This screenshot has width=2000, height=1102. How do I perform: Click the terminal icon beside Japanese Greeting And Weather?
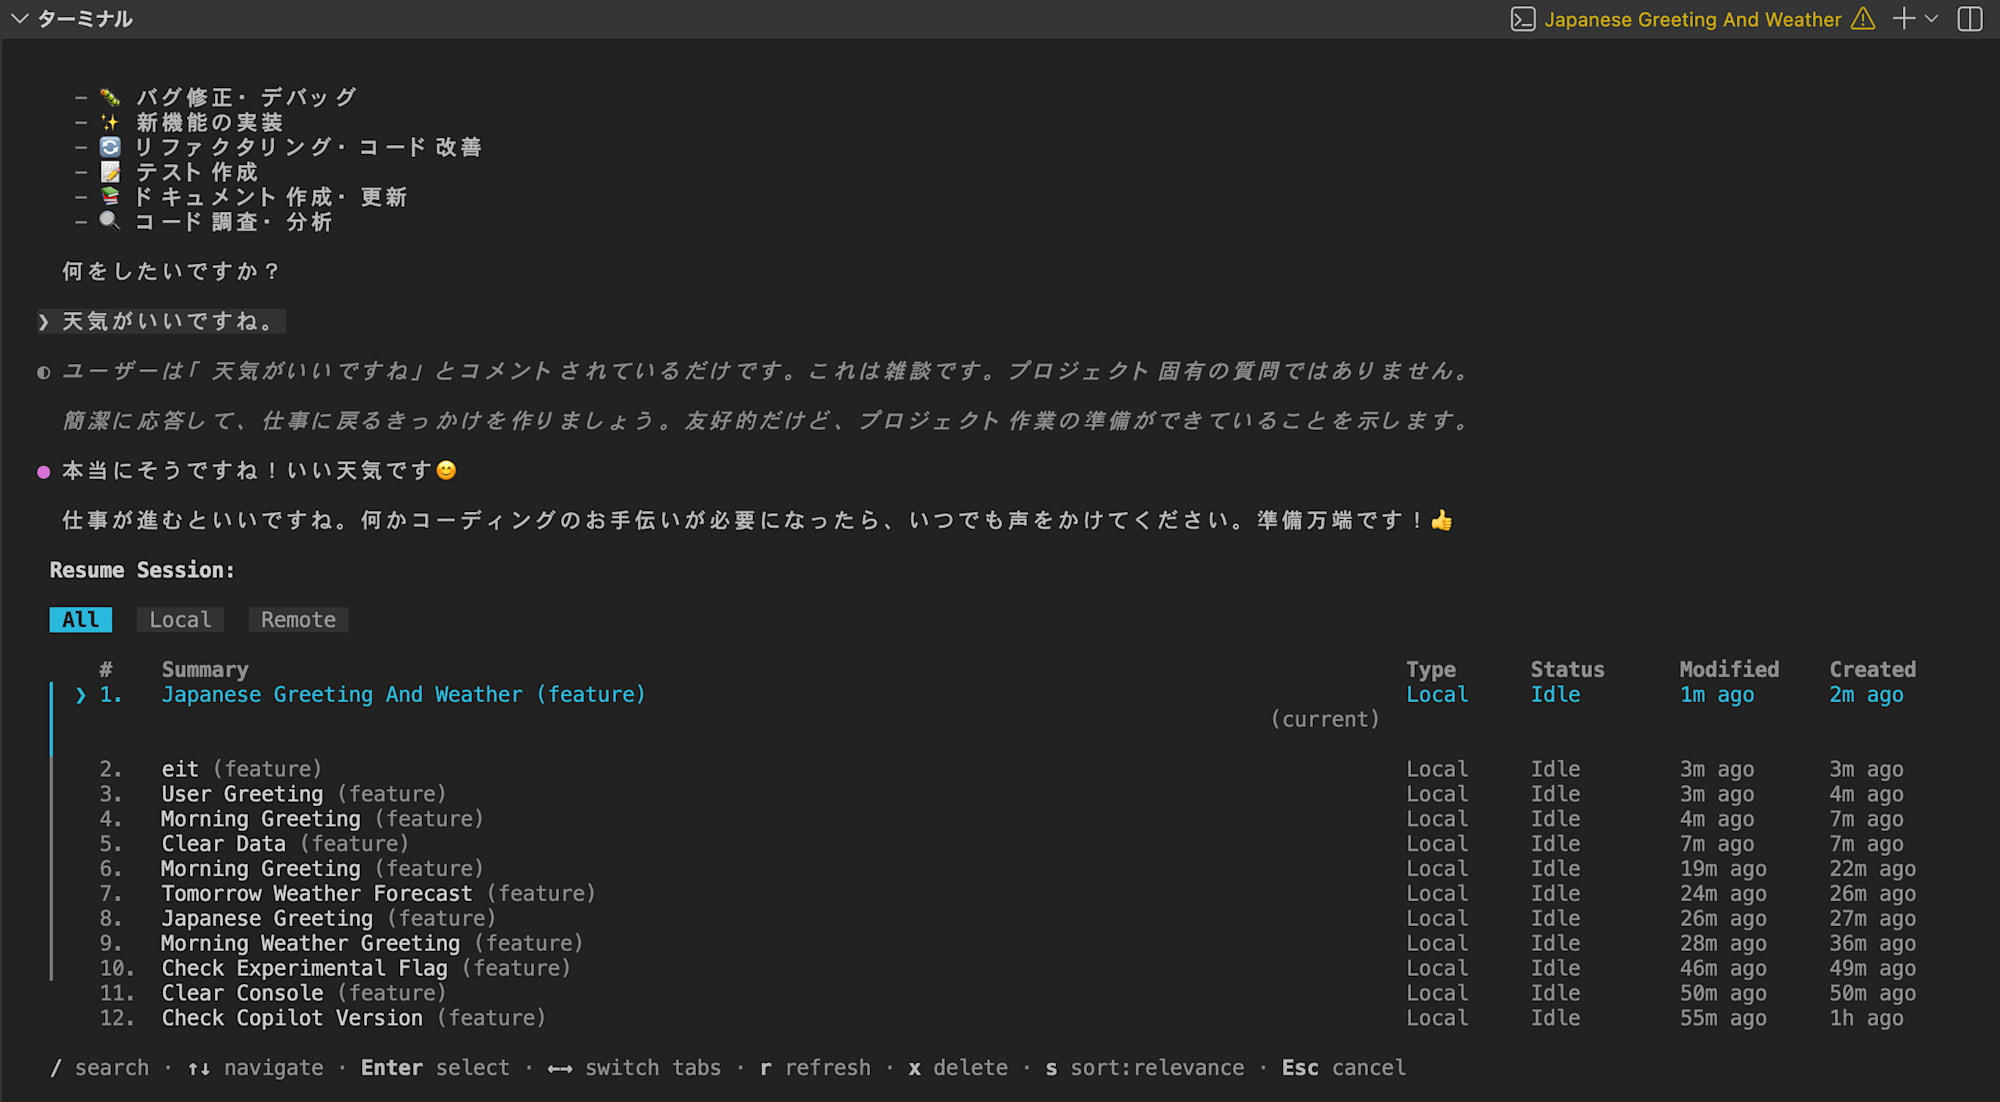pyautogui.click(x=1522, y=19)
